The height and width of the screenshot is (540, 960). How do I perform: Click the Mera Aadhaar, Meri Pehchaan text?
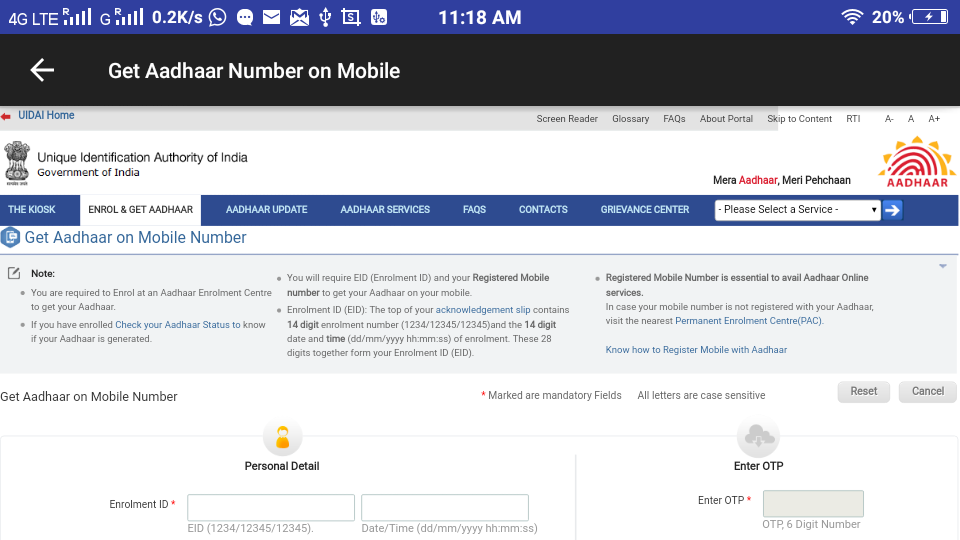pyautogui.click(x=781, y=180)
